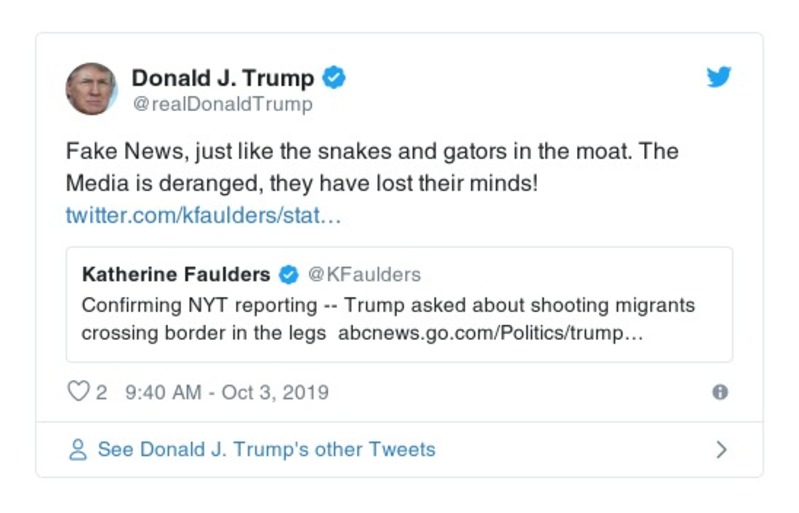799x513 pixels.
Task: Click the display name "Donald J. Trump"
Action: (x=223, y=78)
